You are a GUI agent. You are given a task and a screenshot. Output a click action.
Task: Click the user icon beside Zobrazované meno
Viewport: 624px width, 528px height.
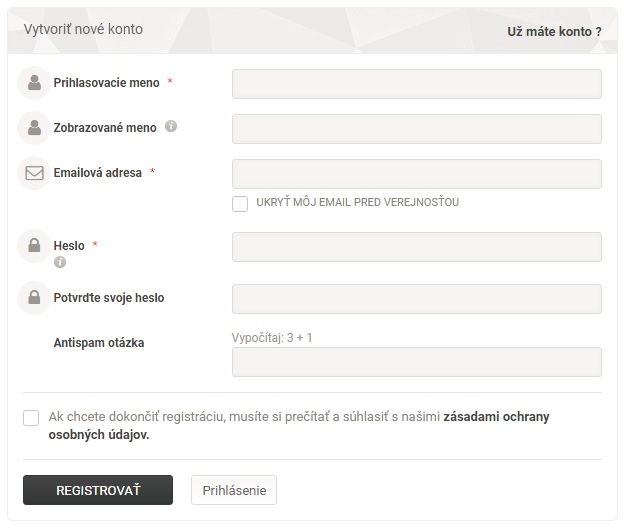click(x=34, y=128)
